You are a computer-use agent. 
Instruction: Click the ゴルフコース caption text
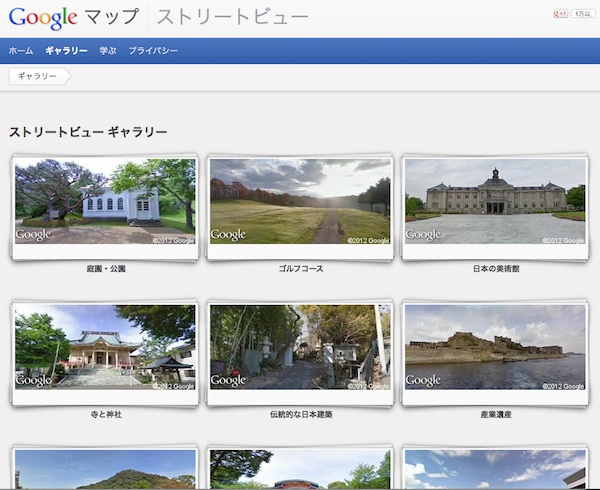[300, 269]
